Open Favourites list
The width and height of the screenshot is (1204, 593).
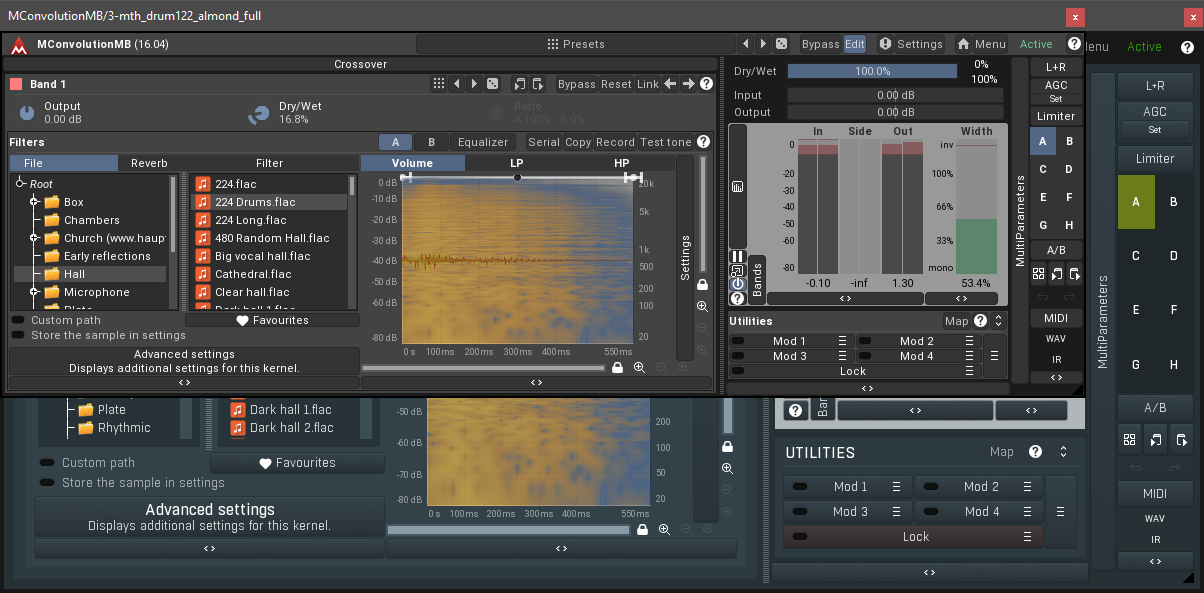272,320
